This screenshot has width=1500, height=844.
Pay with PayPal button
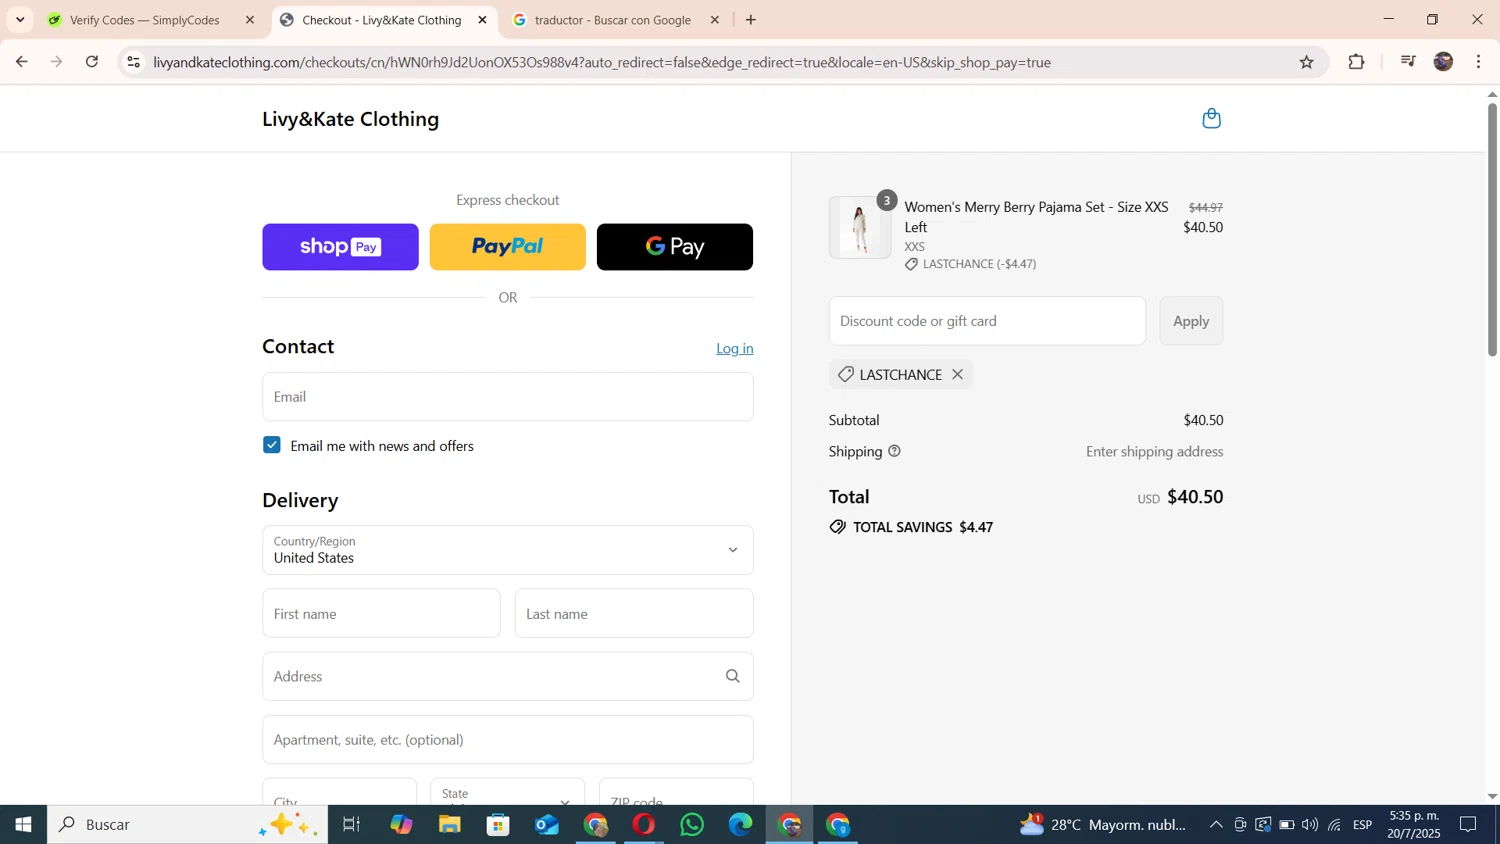click(507, 247)
